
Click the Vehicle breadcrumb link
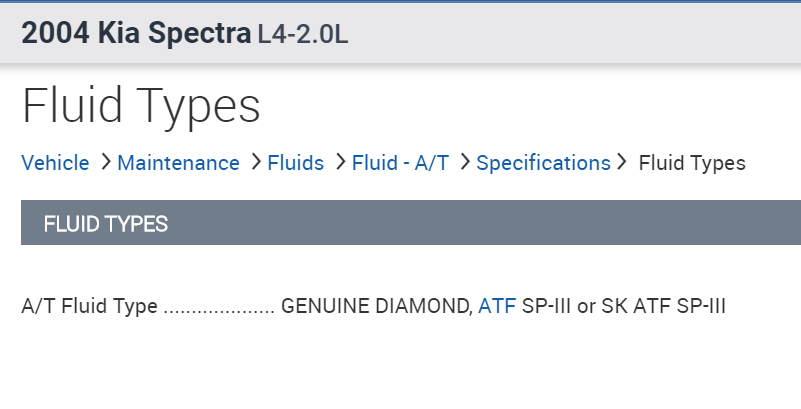[55, 163]
